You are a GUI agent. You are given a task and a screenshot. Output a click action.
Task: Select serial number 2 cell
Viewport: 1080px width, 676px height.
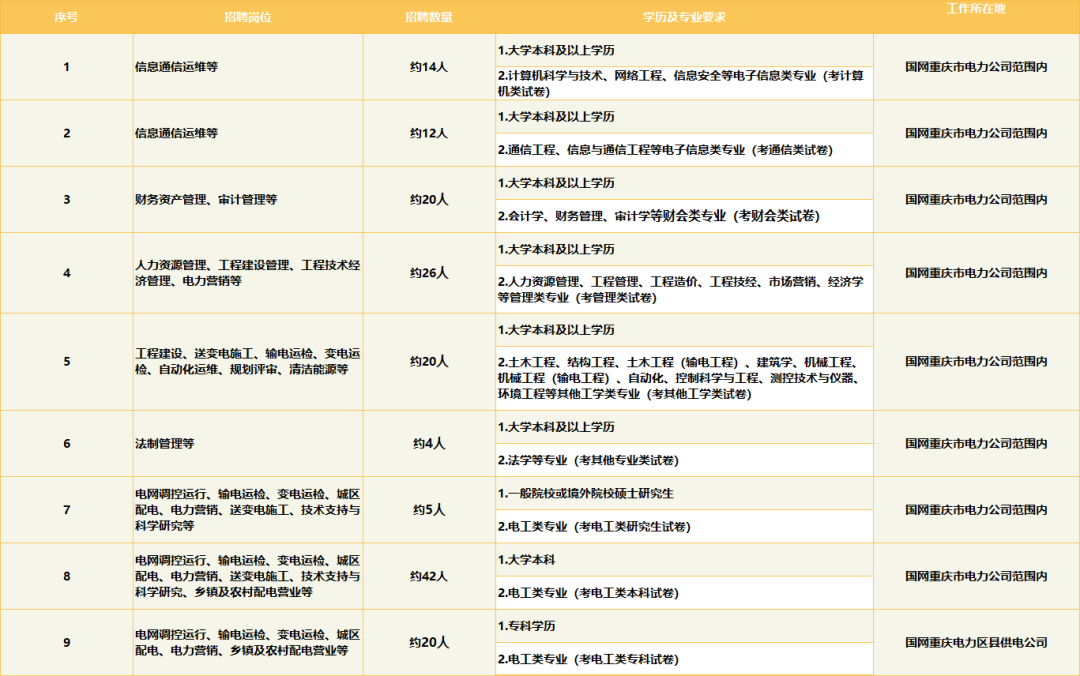click(x=67, y=133)
